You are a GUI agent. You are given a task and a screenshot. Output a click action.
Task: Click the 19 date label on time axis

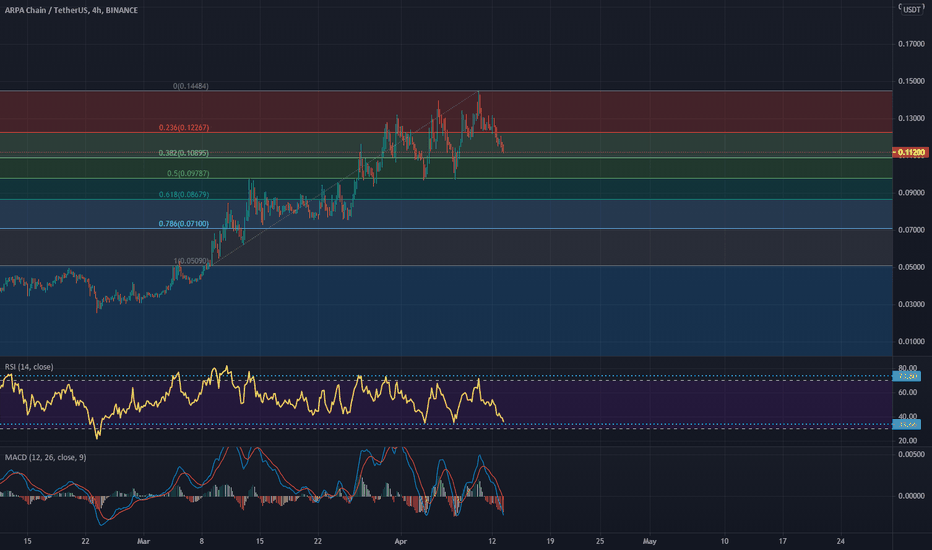tap(550, 541)
